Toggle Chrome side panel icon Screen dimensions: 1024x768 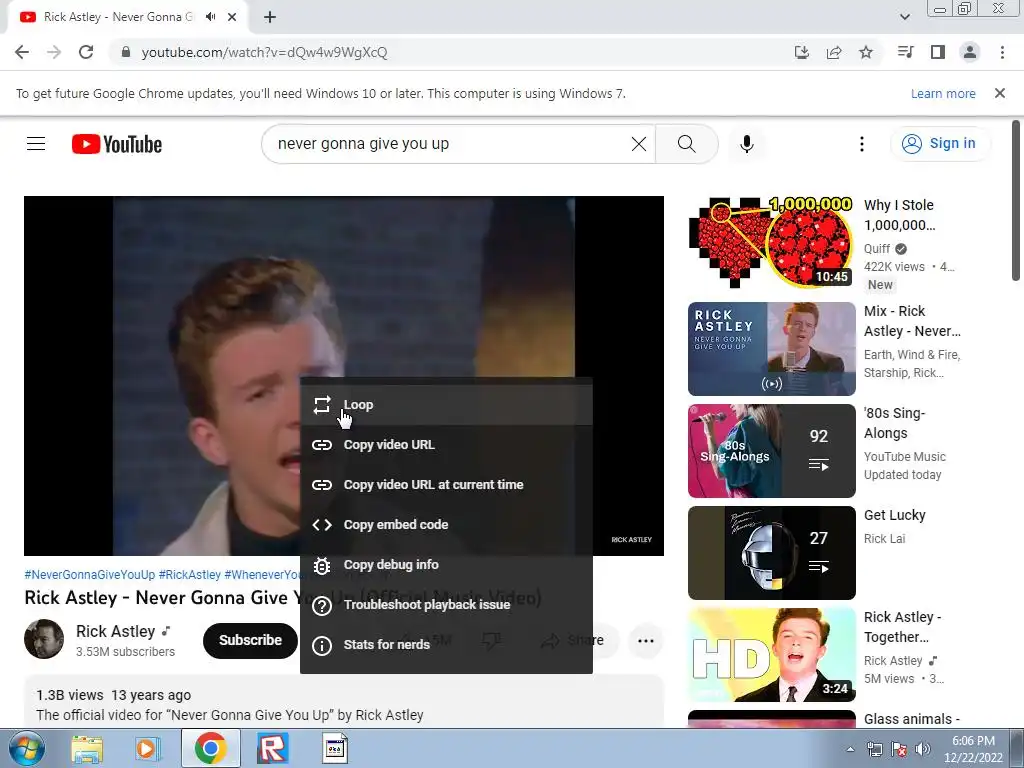tap(938, 52)
